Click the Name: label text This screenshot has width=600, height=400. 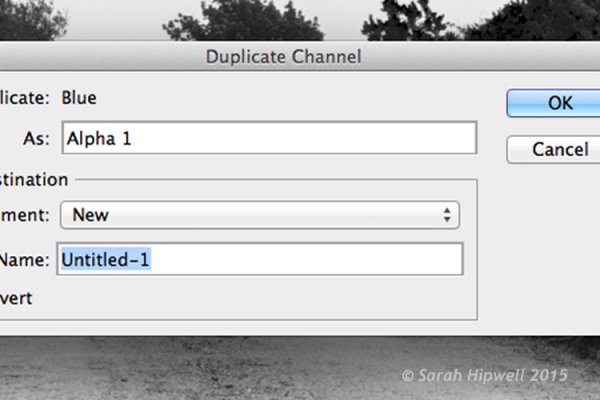tap(24, 260)
